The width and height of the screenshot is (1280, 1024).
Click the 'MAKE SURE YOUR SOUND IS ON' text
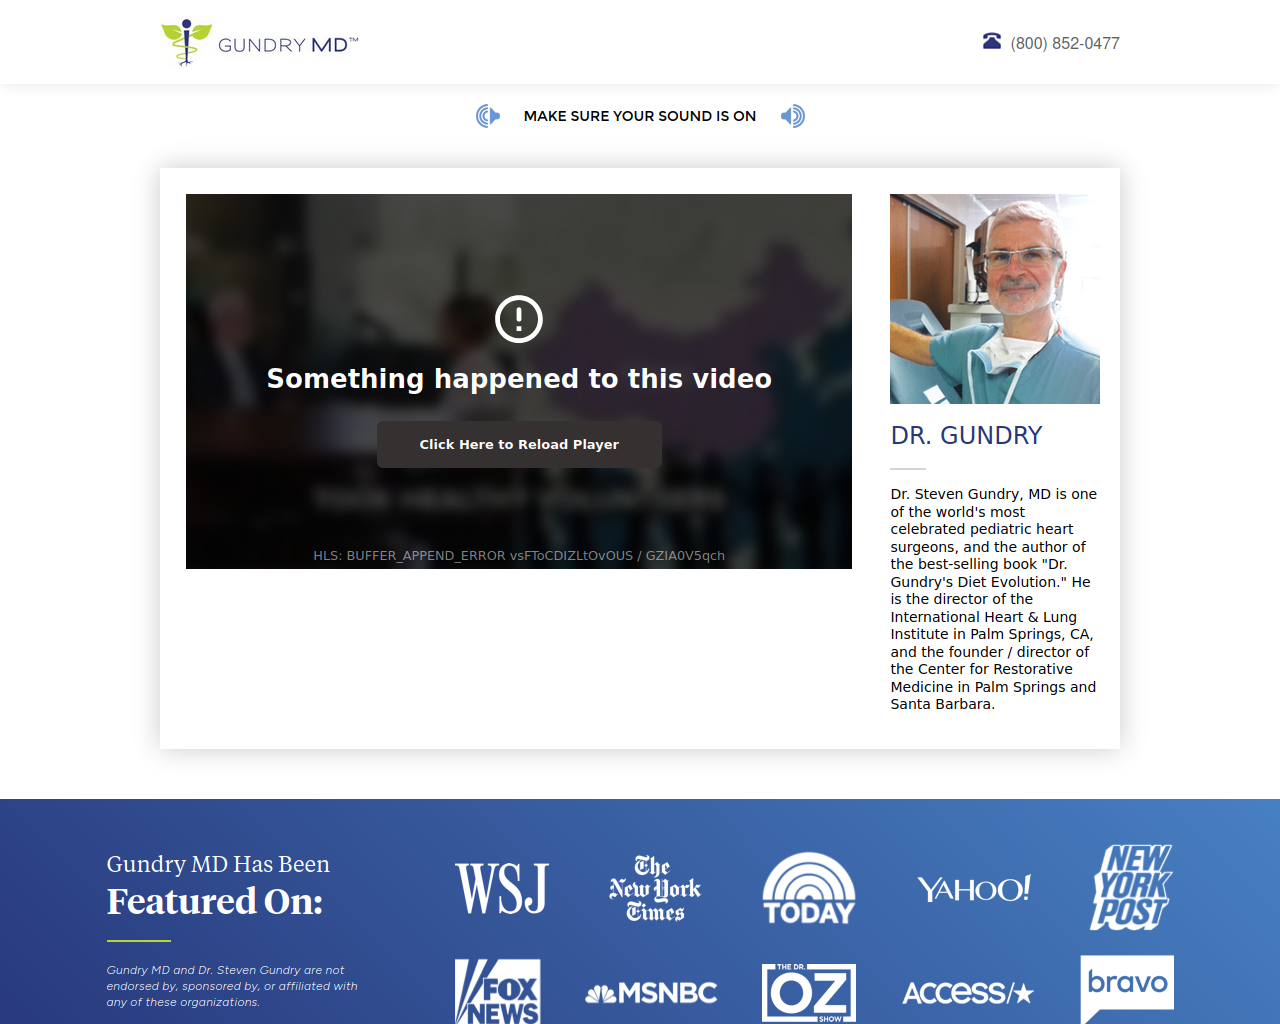(x=640, y=116)
